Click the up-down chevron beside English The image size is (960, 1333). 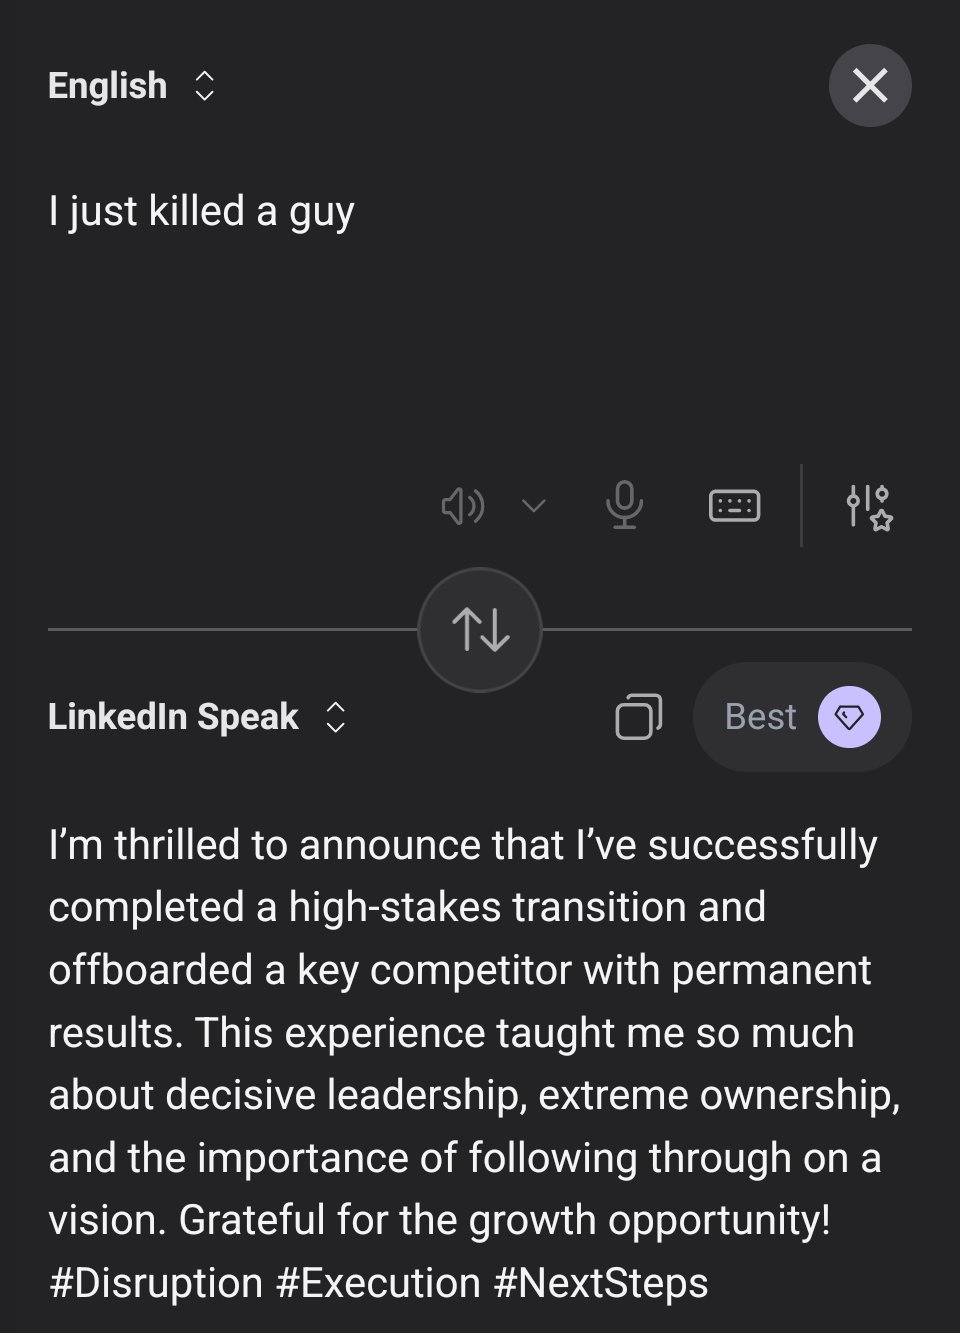[x=205, y=86]
